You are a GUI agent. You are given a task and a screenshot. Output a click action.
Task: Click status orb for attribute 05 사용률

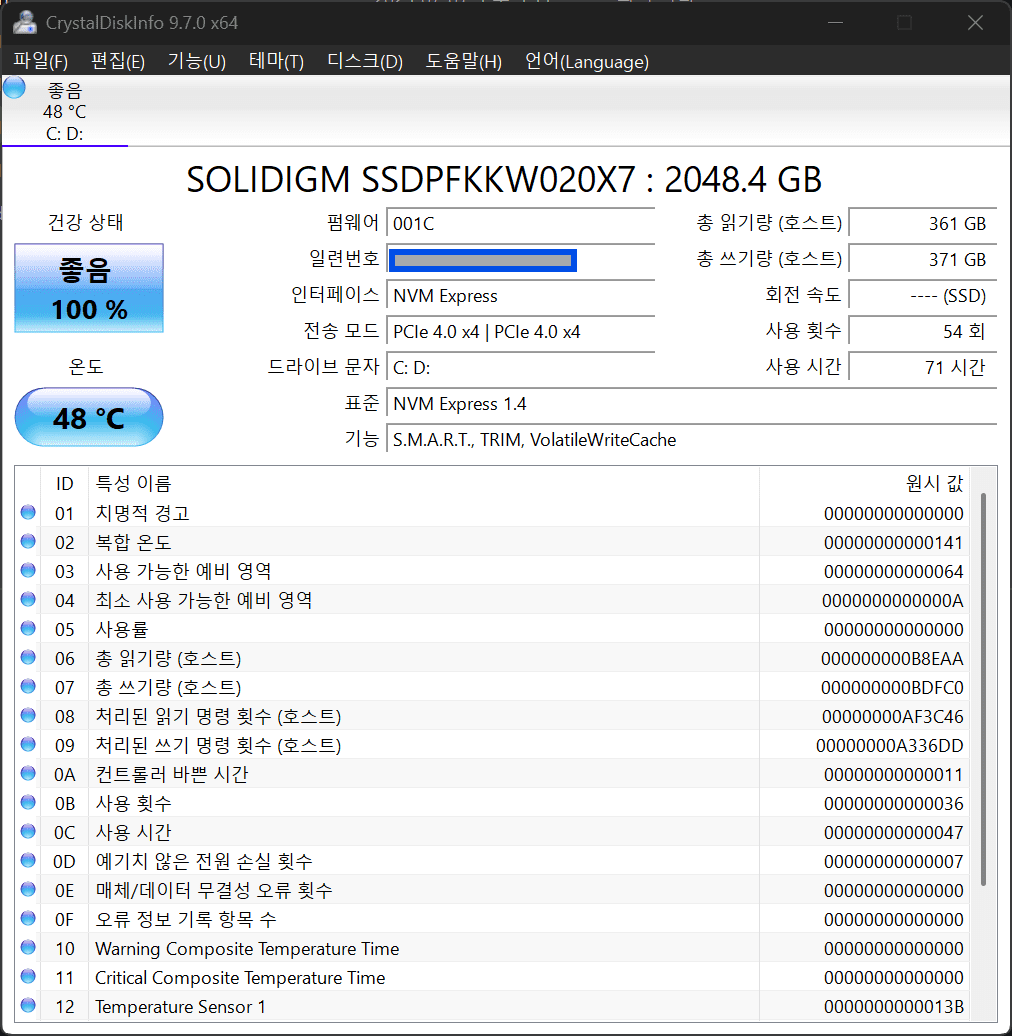pyautogui.click(x=28, y=628)
